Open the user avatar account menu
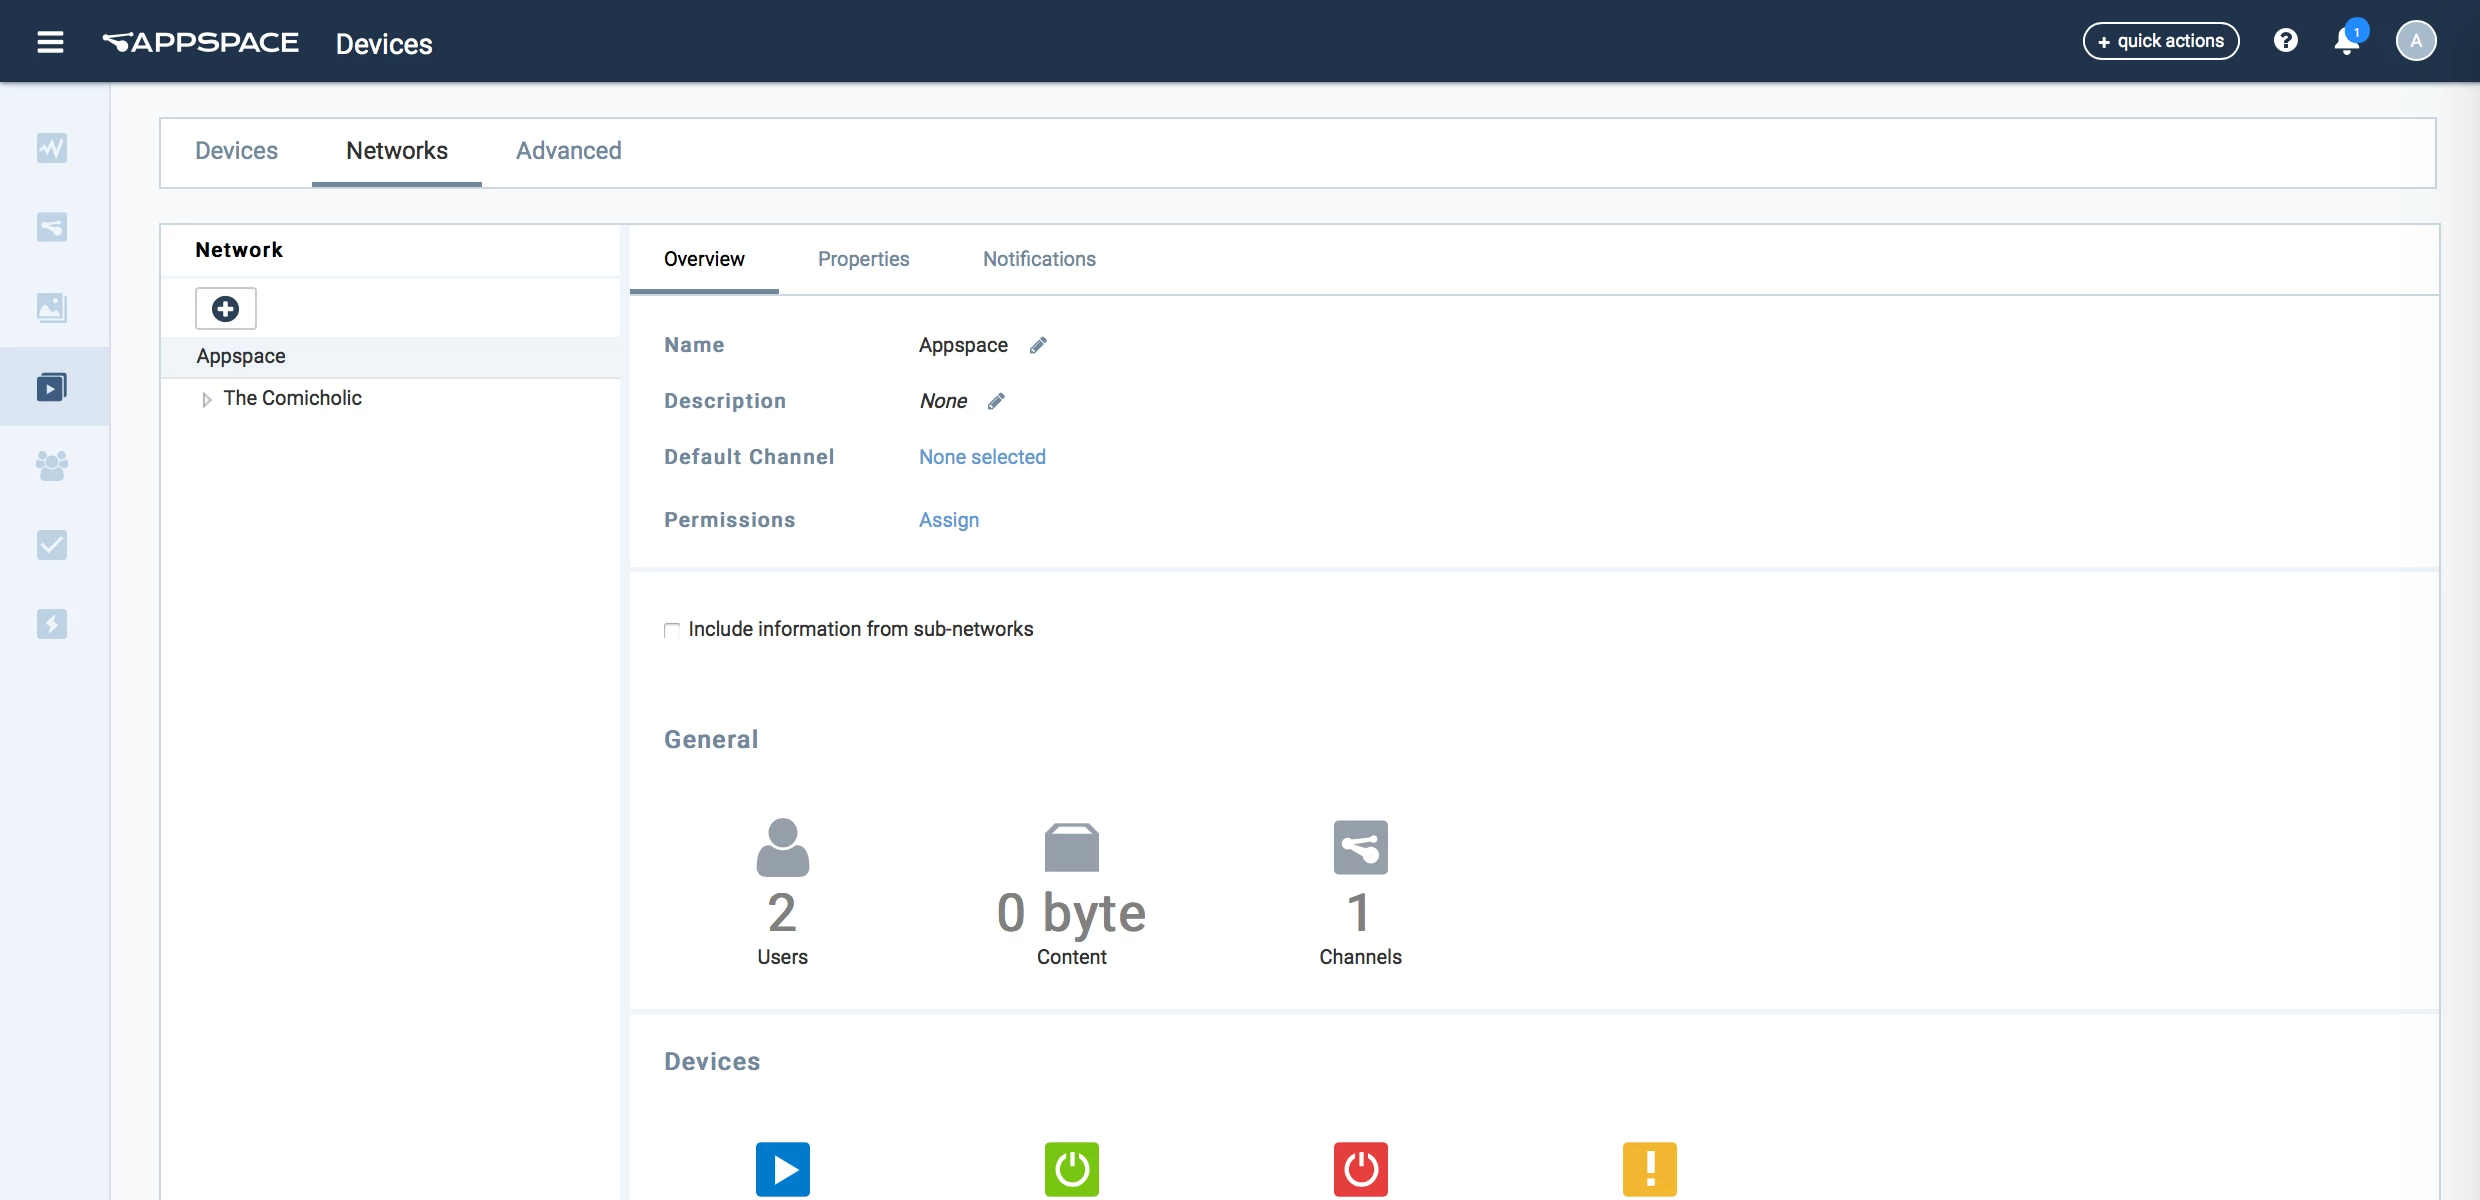2480x1200 pixels. click(x=2415, y=41)
